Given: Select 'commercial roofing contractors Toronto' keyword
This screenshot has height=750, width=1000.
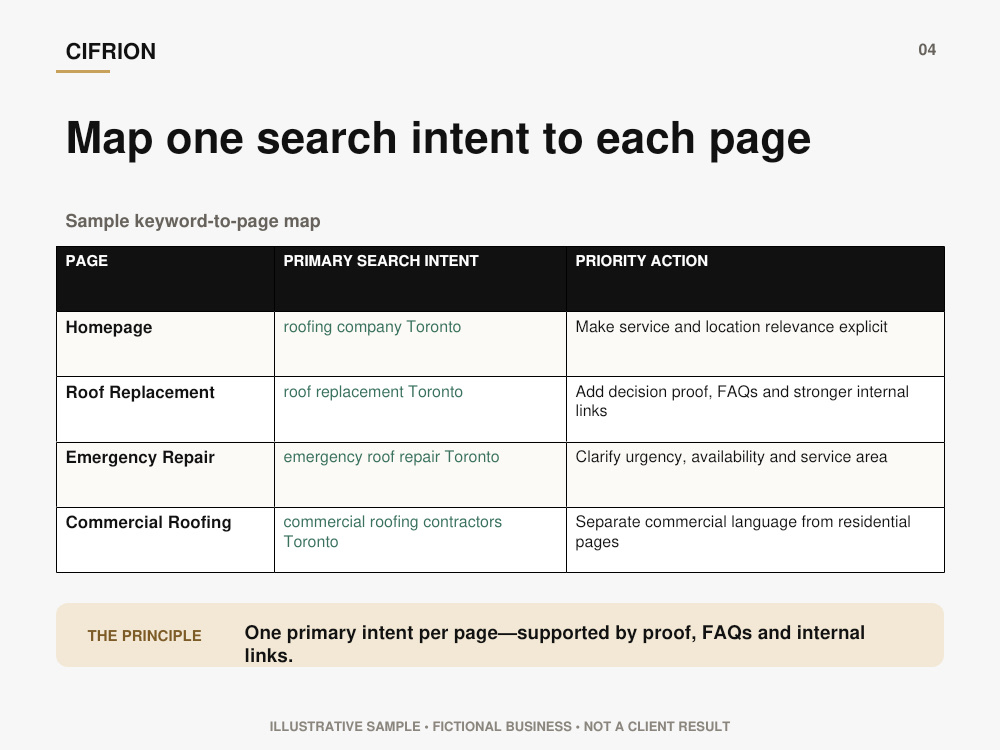Looking at the screenshot, I should (x=392, y=531).
